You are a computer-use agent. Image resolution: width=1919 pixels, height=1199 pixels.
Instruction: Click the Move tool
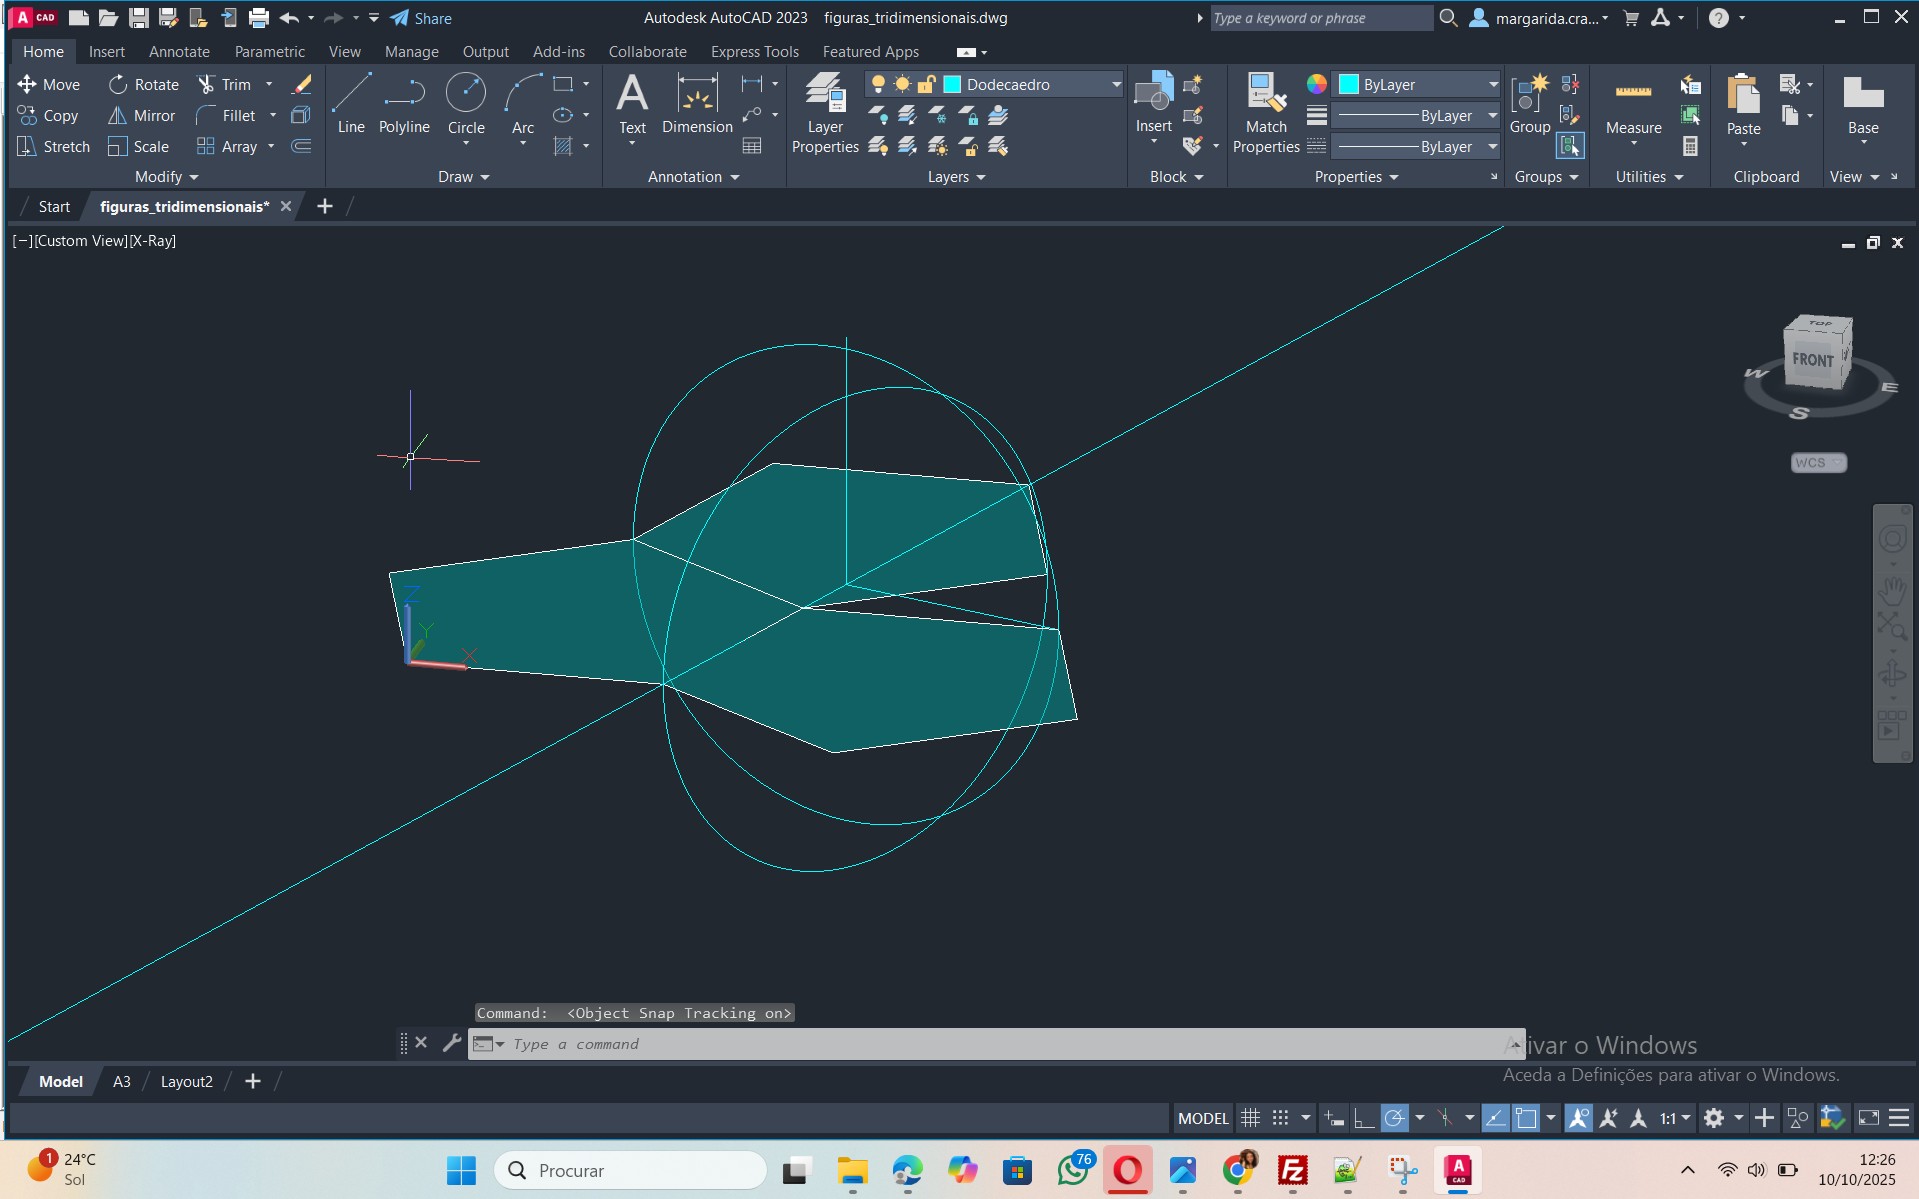point(48,85)
